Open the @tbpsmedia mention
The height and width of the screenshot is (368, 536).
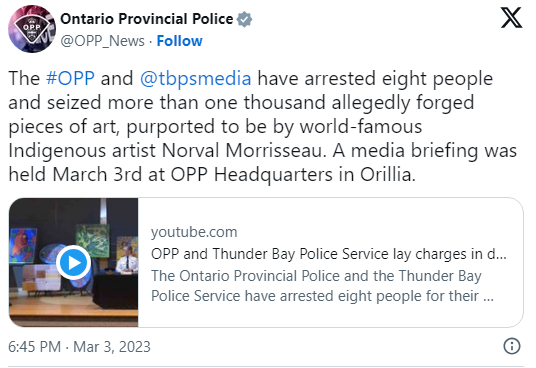tap(196, 79)
